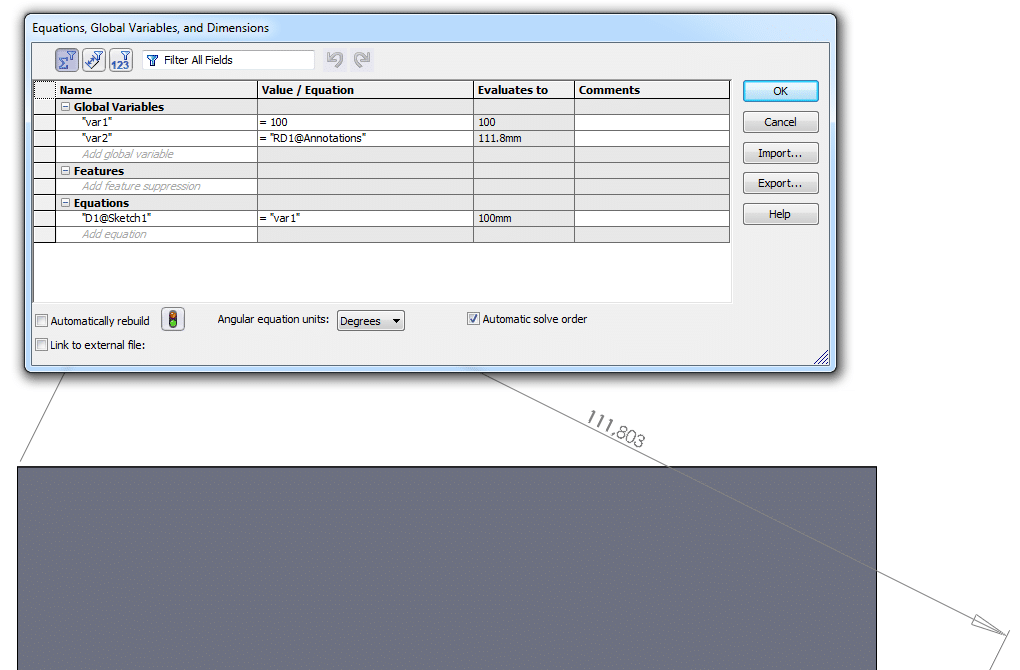Click the traffic light rebuild icon
1020x670 pixels.
pos(173,320)
